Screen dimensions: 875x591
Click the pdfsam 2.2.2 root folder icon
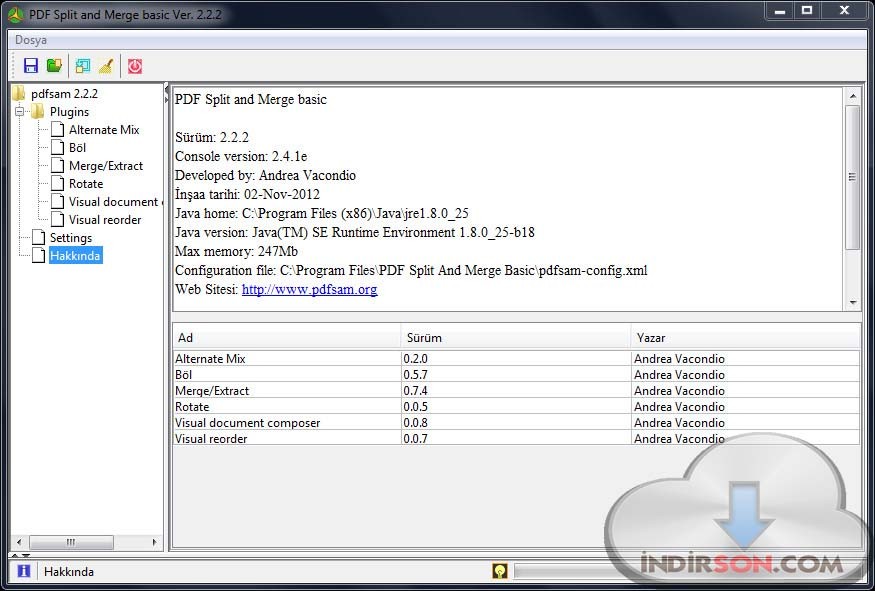click(x=19, y=93)
